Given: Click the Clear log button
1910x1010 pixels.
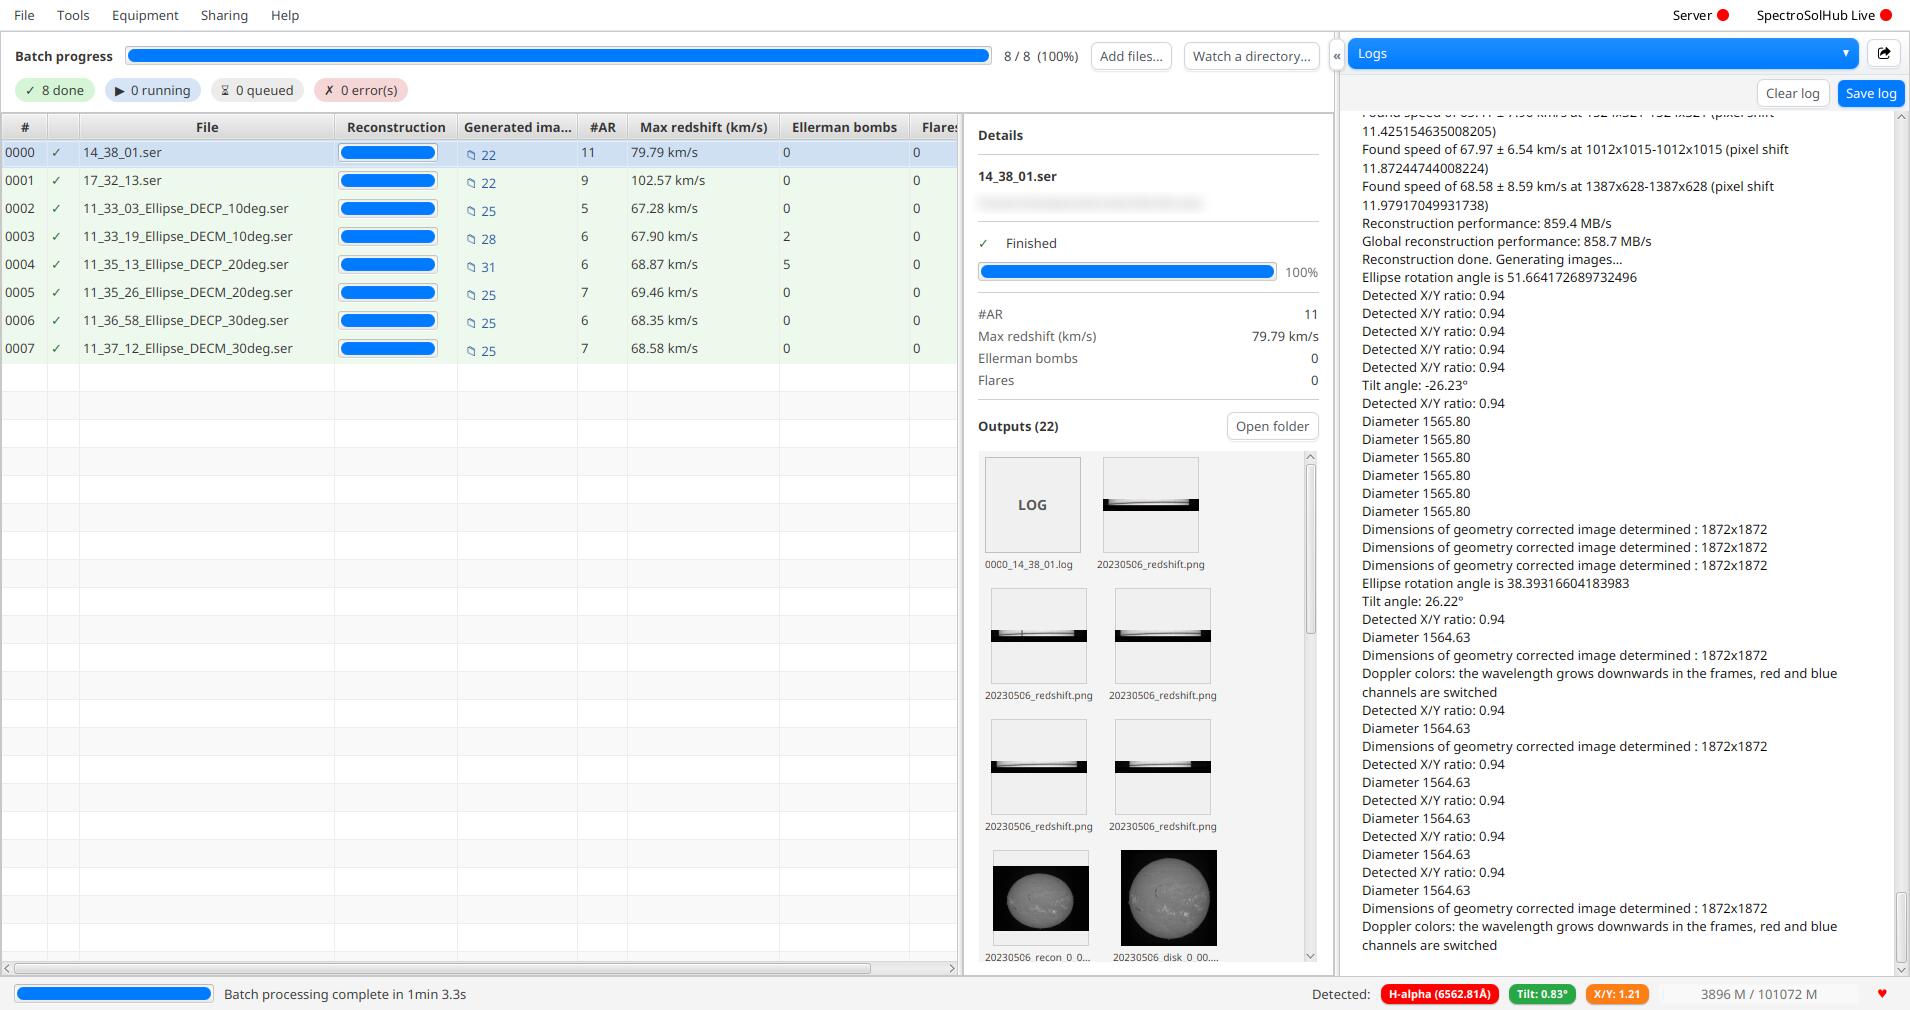Looking at the screenshot, I should pos(1792,93).
